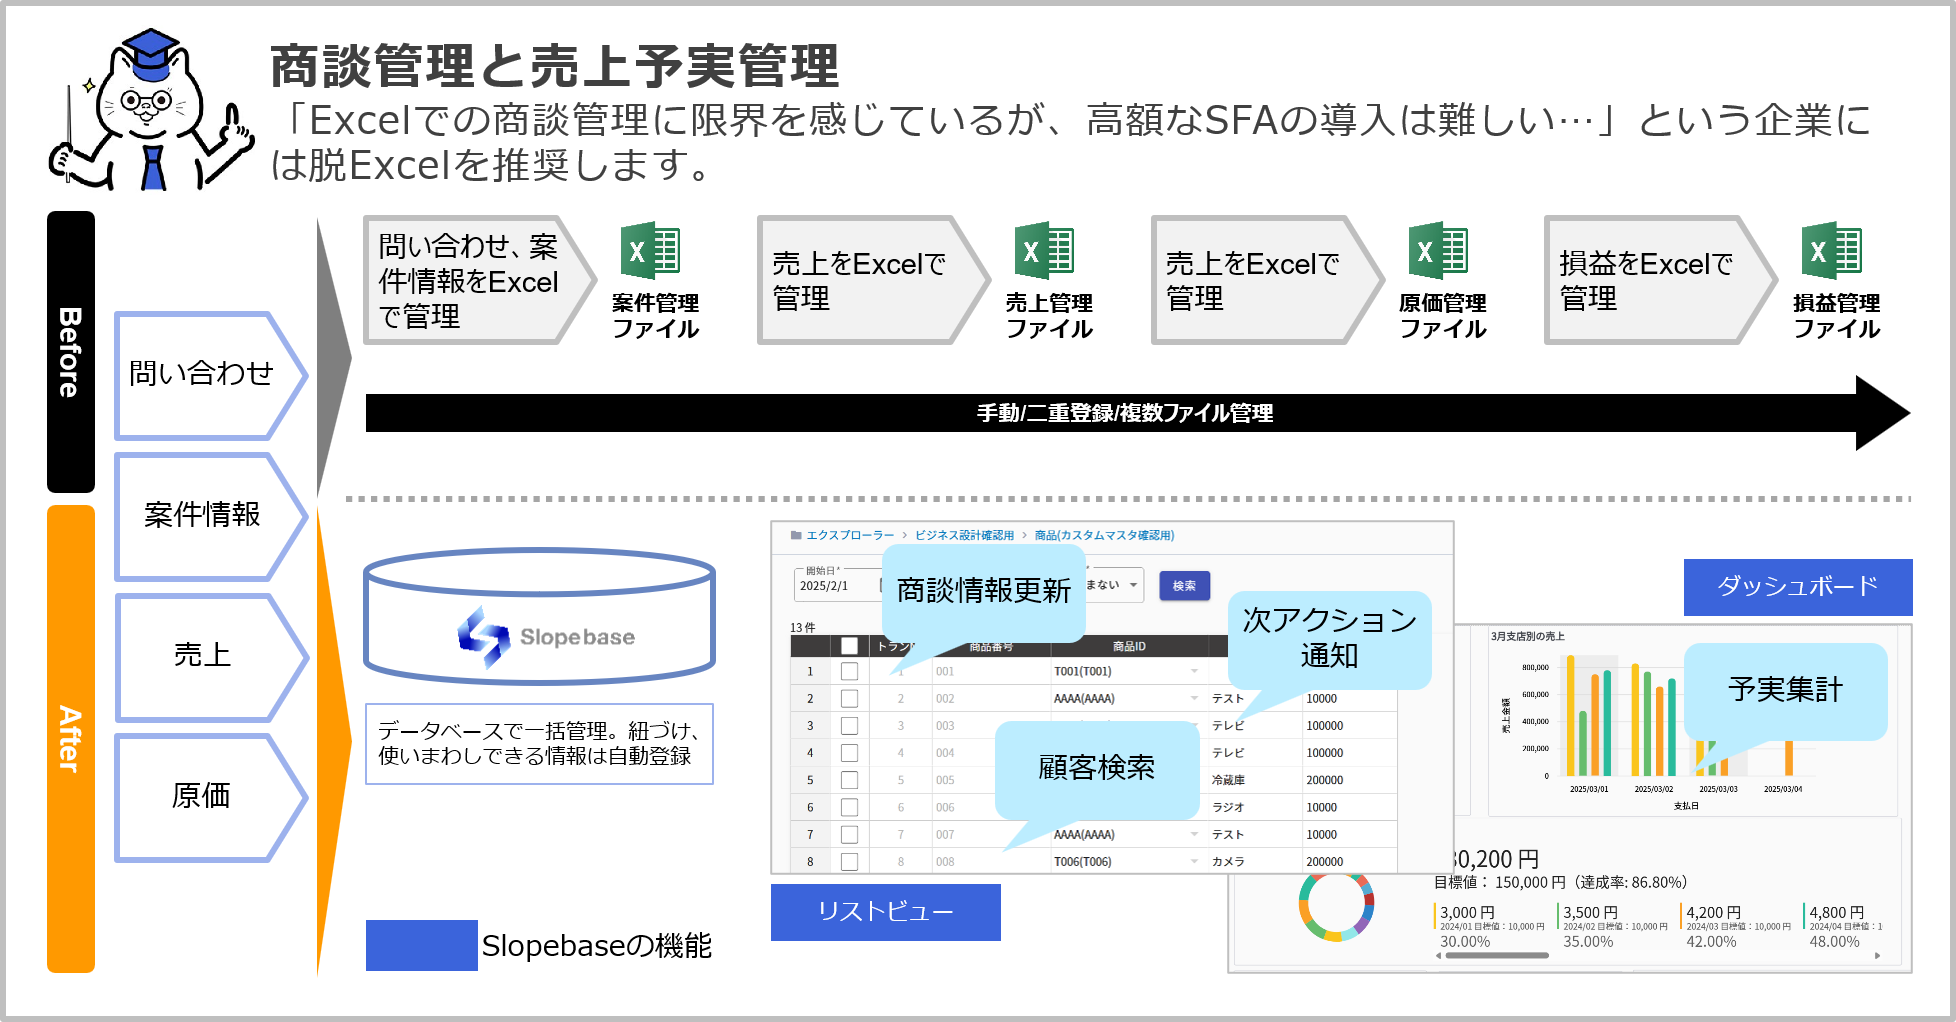Click the blue リストビュー label
1956x1022 pixels.
tap(886, 911)
